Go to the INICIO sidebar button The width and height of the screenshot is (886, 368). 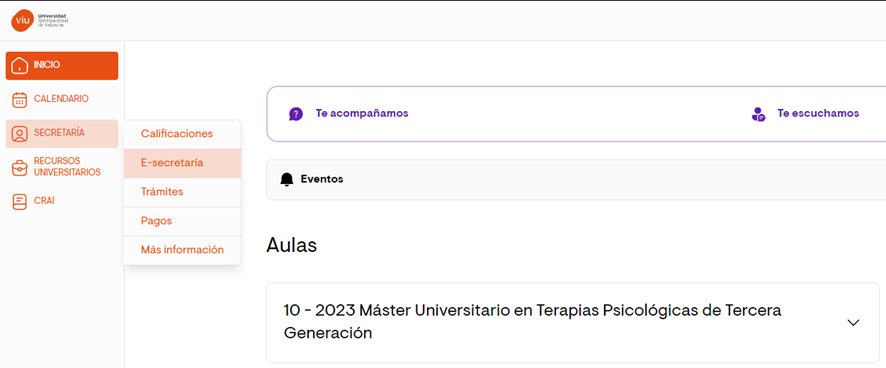tap(62, 66)
